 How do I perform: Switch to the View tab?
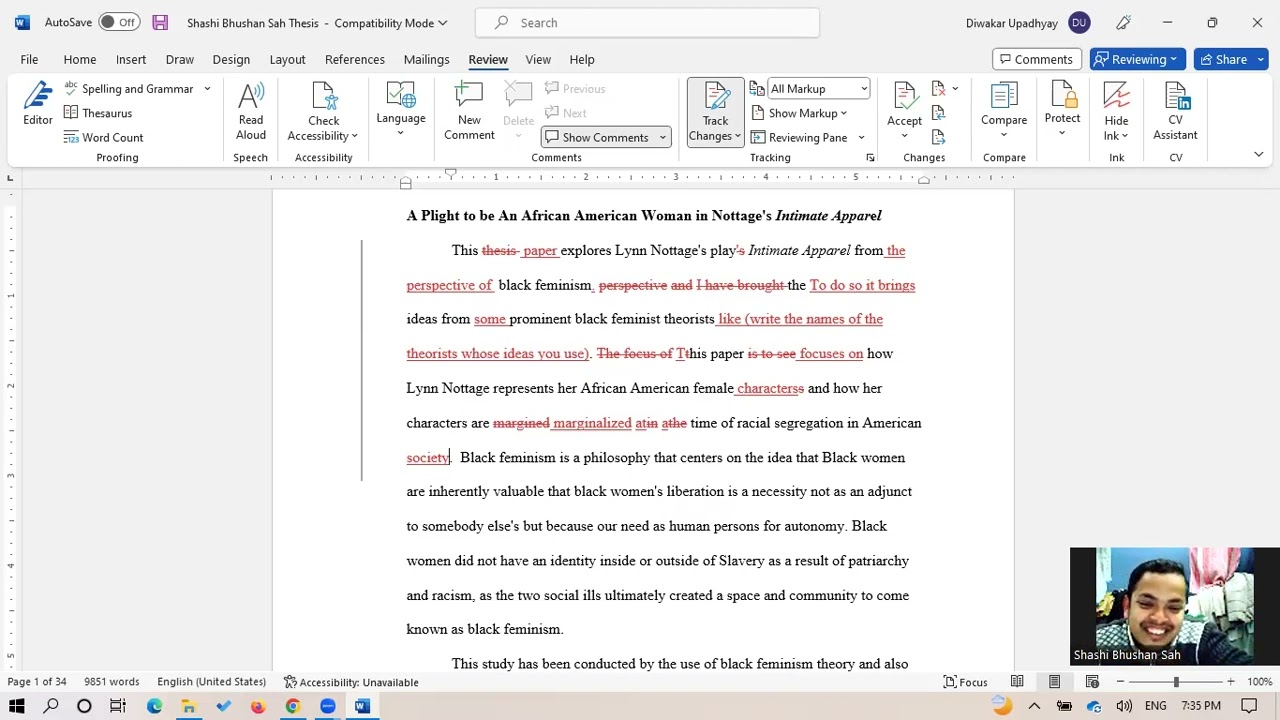pyautogui.click(x=538, y=59)
